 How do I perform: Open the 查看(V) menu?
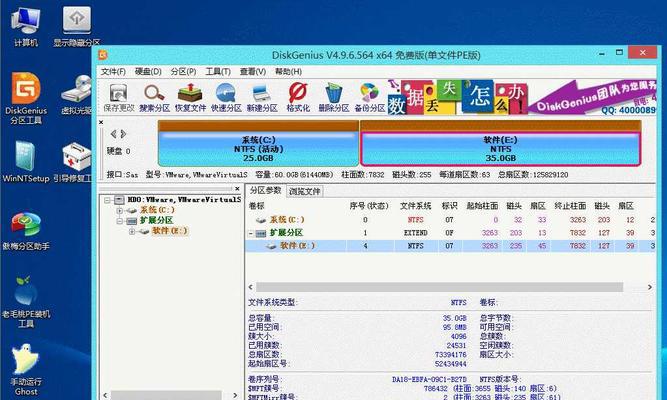click(x=253, y=71)
